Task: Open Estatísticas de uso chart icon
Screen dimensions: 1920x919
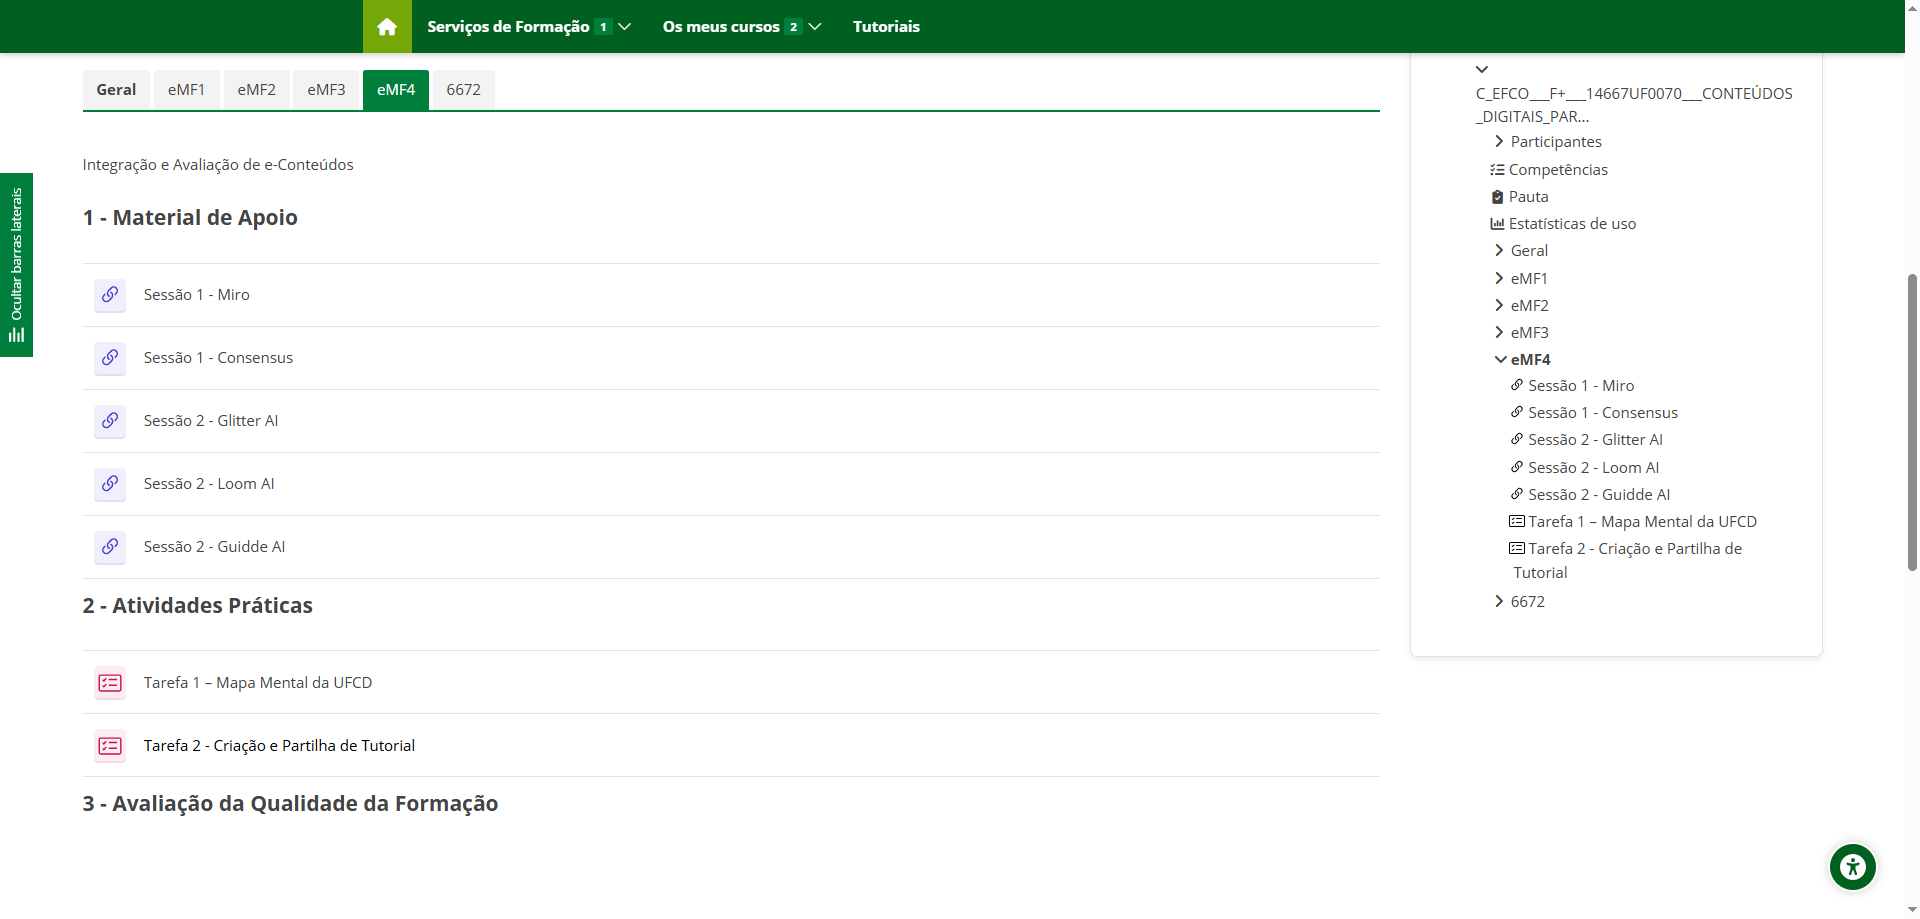Action: click(1497, 224)
